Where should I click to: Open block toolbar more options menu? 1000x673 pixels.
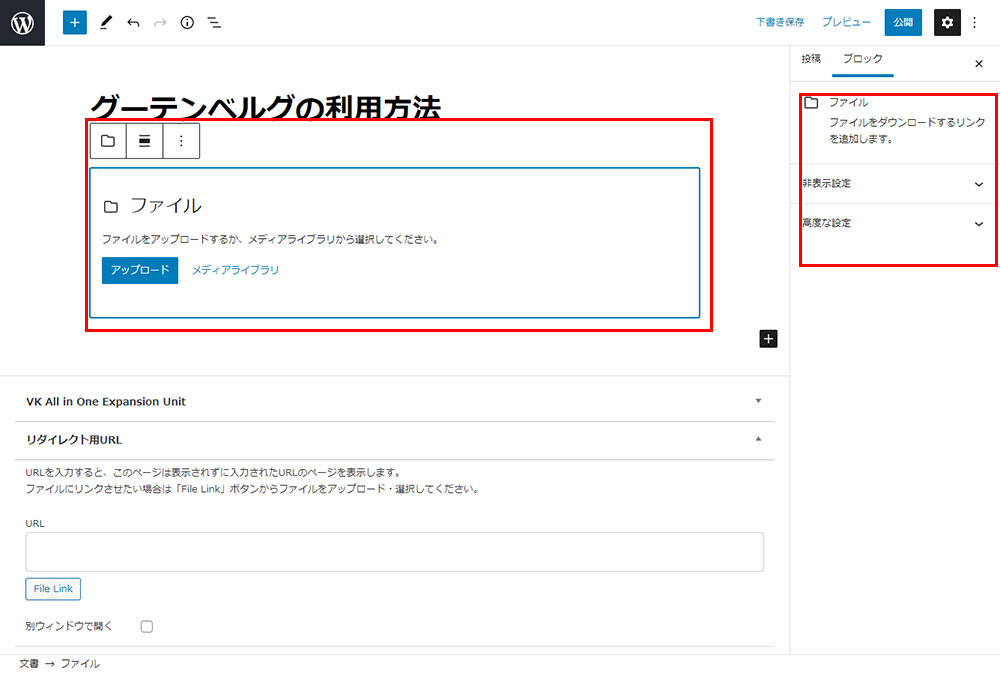(x=181, y=141)
